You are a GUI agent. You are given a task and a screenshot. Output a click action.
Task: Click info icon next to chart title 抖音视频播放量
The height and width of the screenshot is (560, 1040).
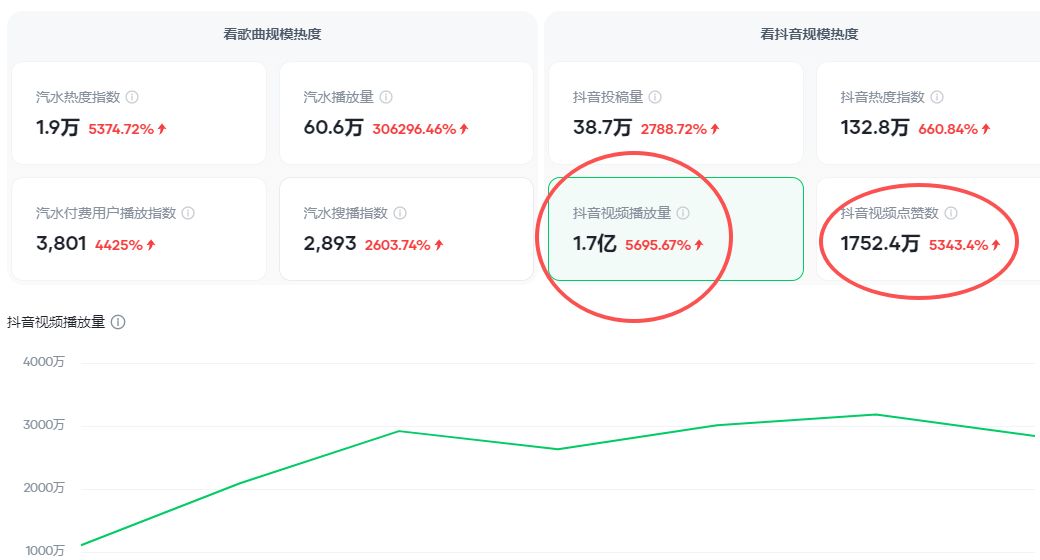118,322
